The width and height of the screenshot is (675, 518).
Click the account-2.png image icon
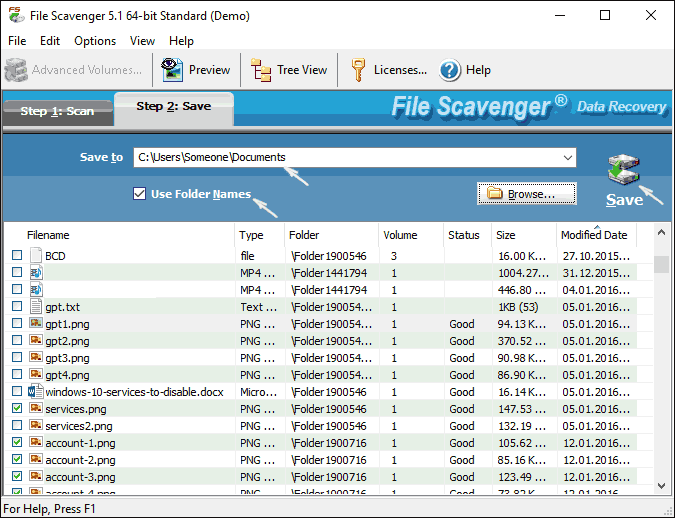point(36,459)
